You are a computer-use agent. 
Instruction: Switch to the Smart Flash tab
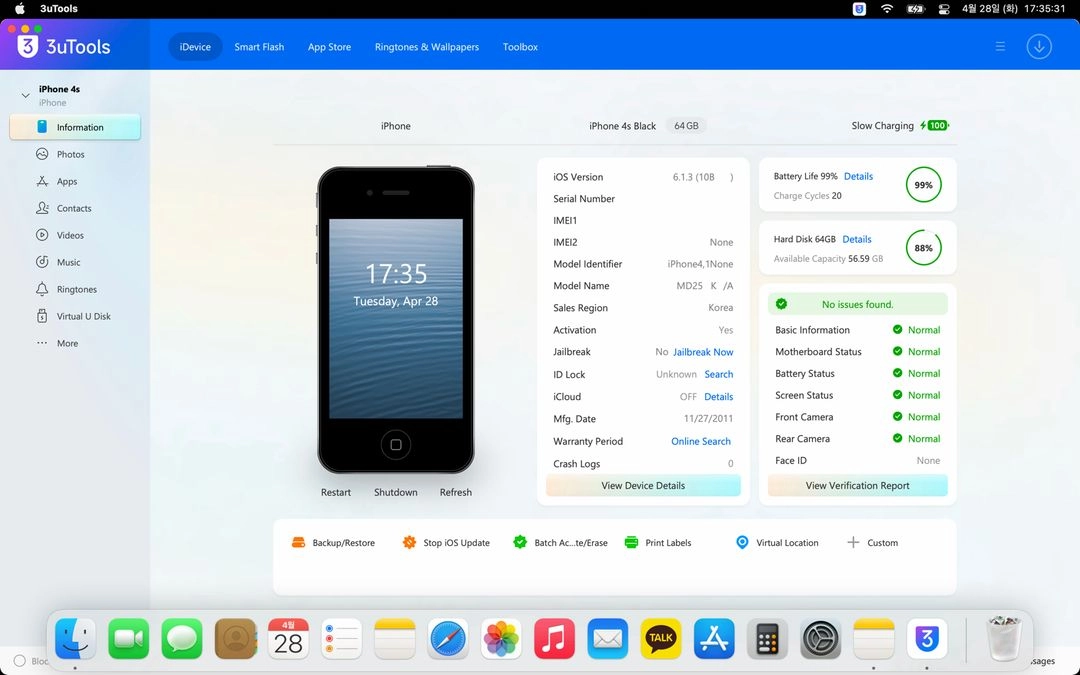259,47
